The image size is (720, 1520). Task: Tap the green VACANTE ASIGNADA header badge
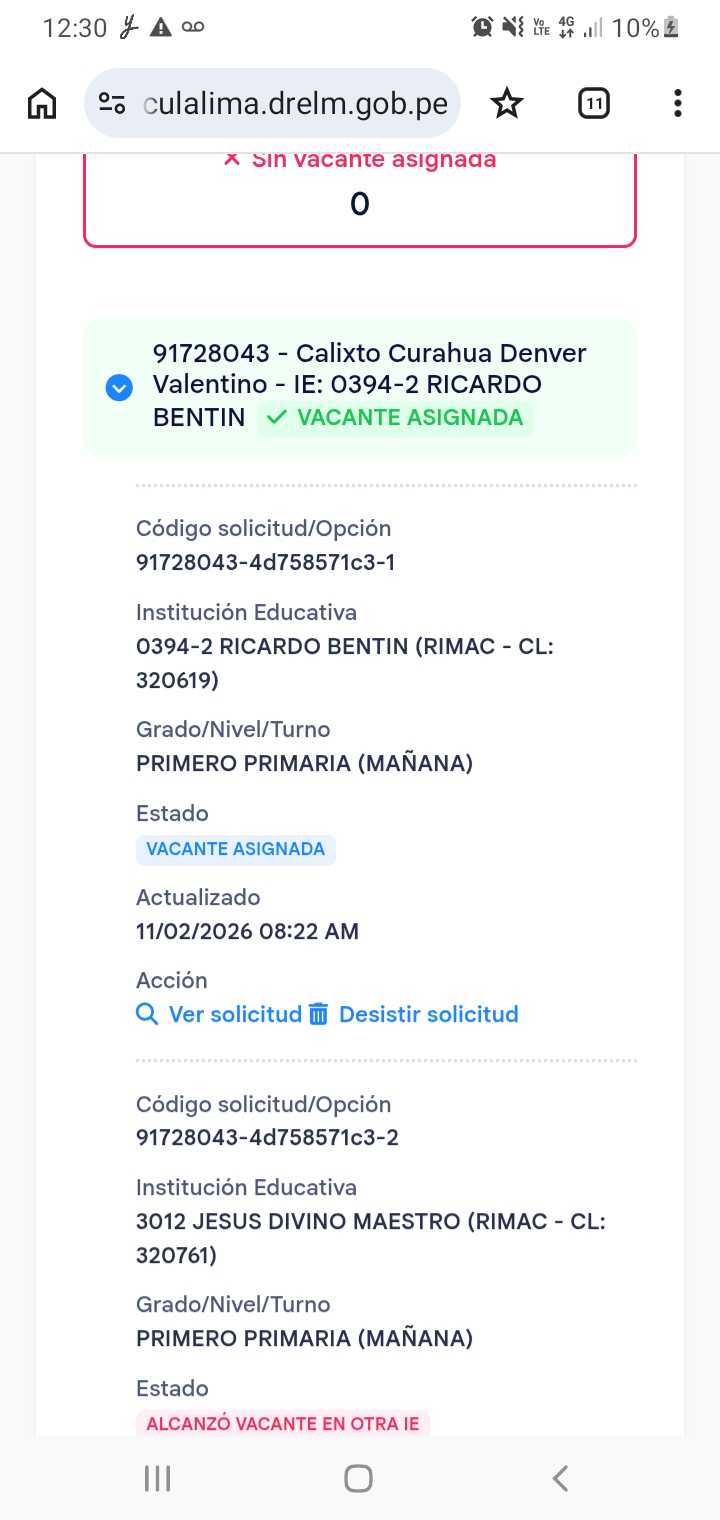tap(396, 418)
